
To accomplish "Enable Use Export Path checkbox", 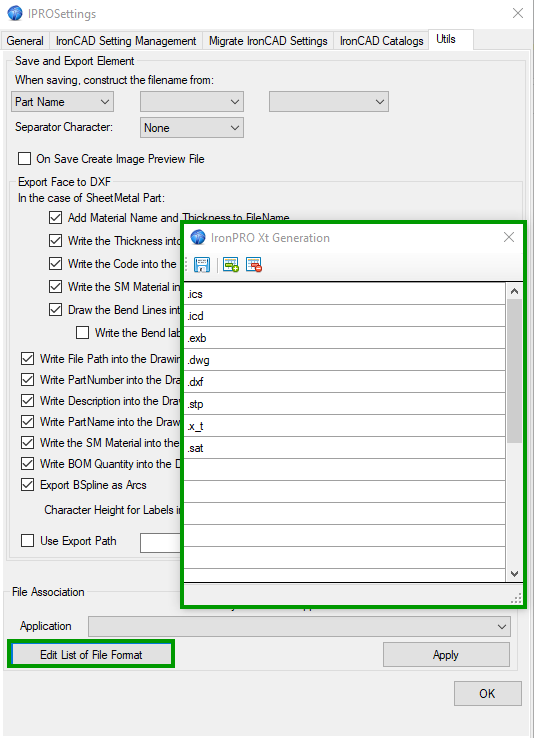I will [27, 541].
